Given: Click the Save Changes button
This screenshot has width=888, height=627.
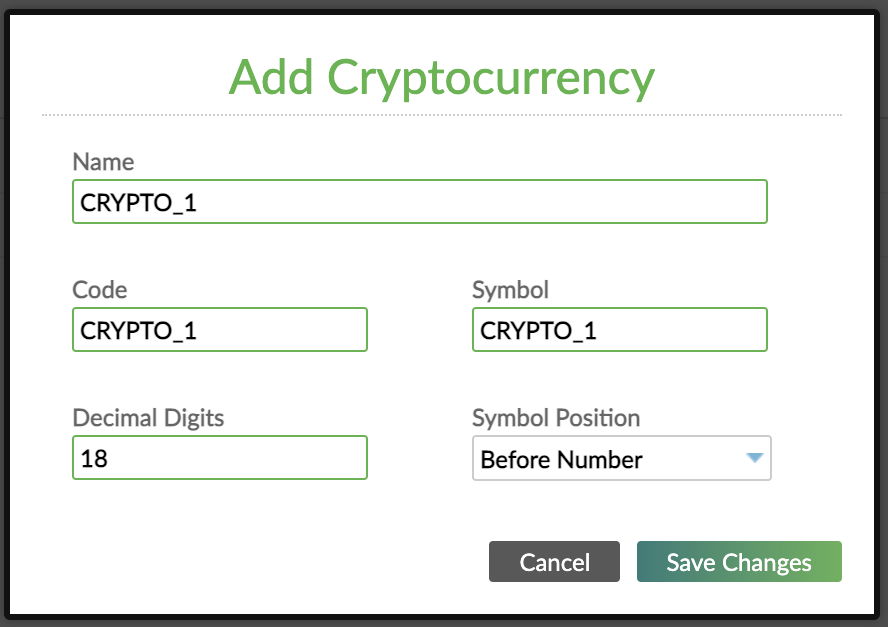Looking at the screenshot, I should pos(739,562).
